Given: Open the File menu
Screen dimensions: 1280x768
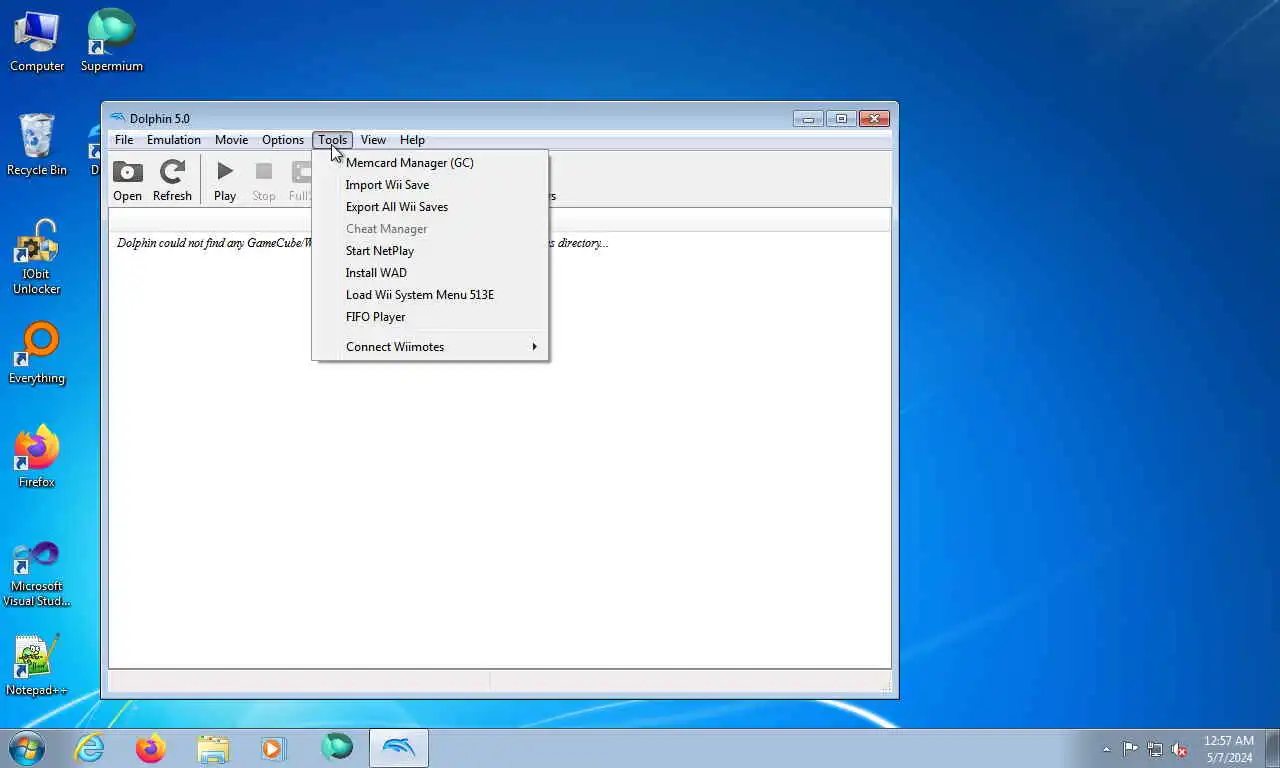Looking at the screenshot, I should pyautogui.click(x=124, y=140).
